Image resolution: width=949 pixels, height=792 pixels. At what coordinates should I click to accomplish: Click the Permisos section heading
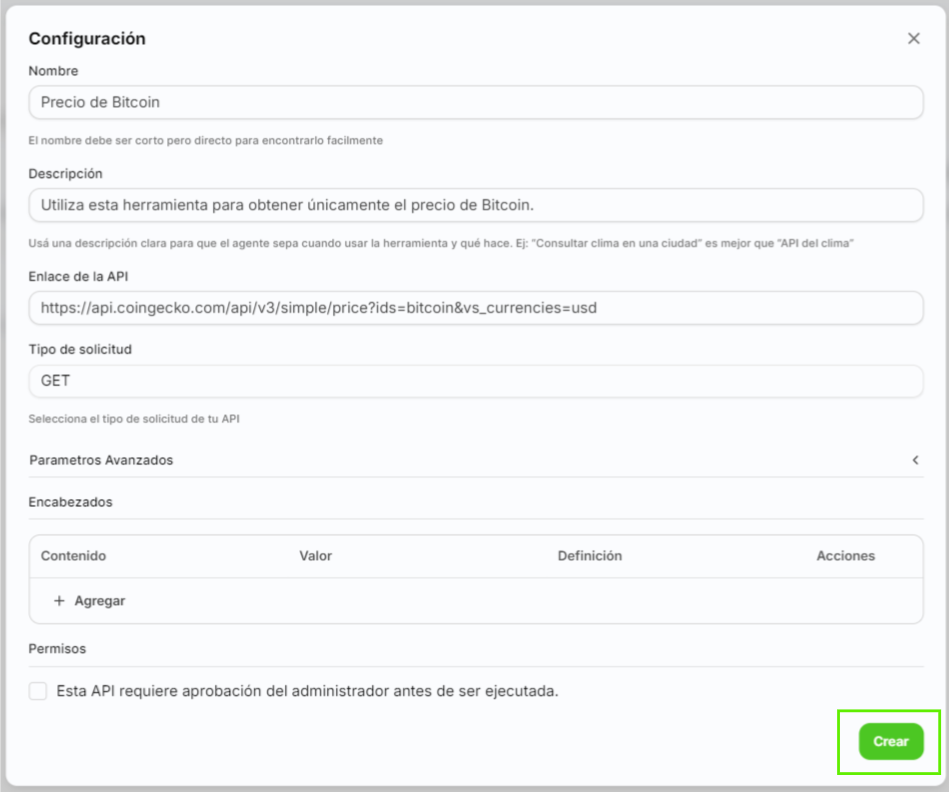[57, 649]
